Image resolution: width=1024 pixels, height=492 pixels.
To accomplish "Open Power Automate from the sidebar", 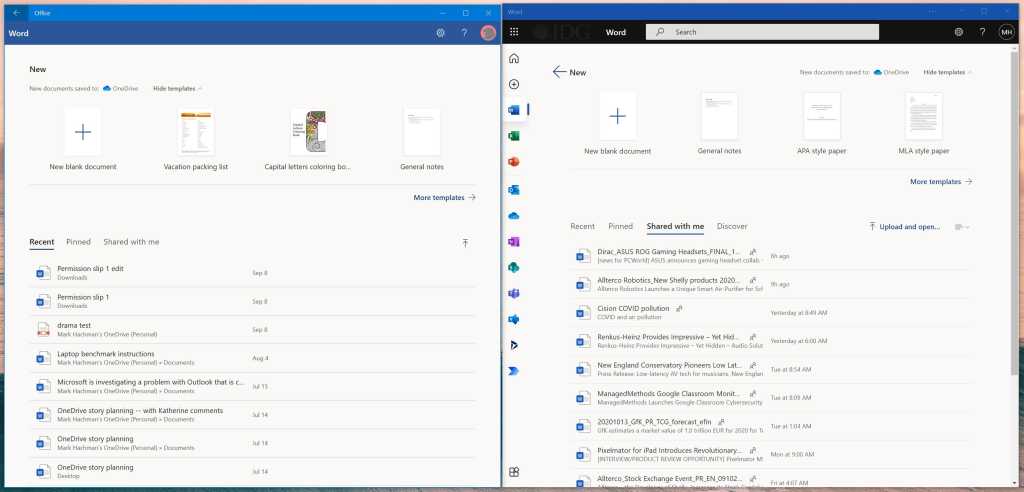I will pos(514,371).
